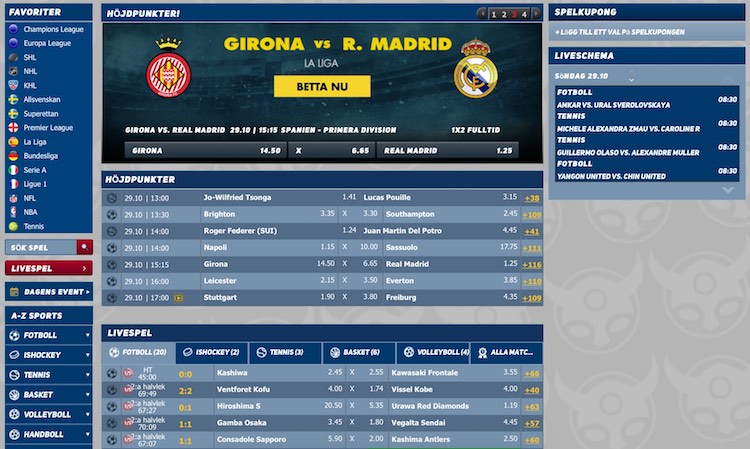Select the SHL puck icon
Viewport: 750px width, 449px height.
pos(13,57)
